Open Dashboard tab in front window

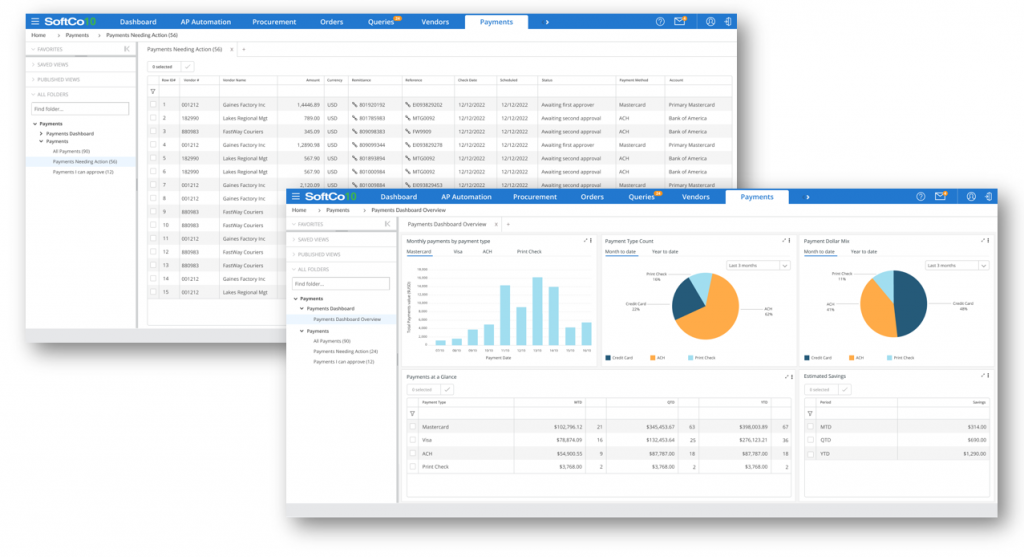(x=398, y=197)
